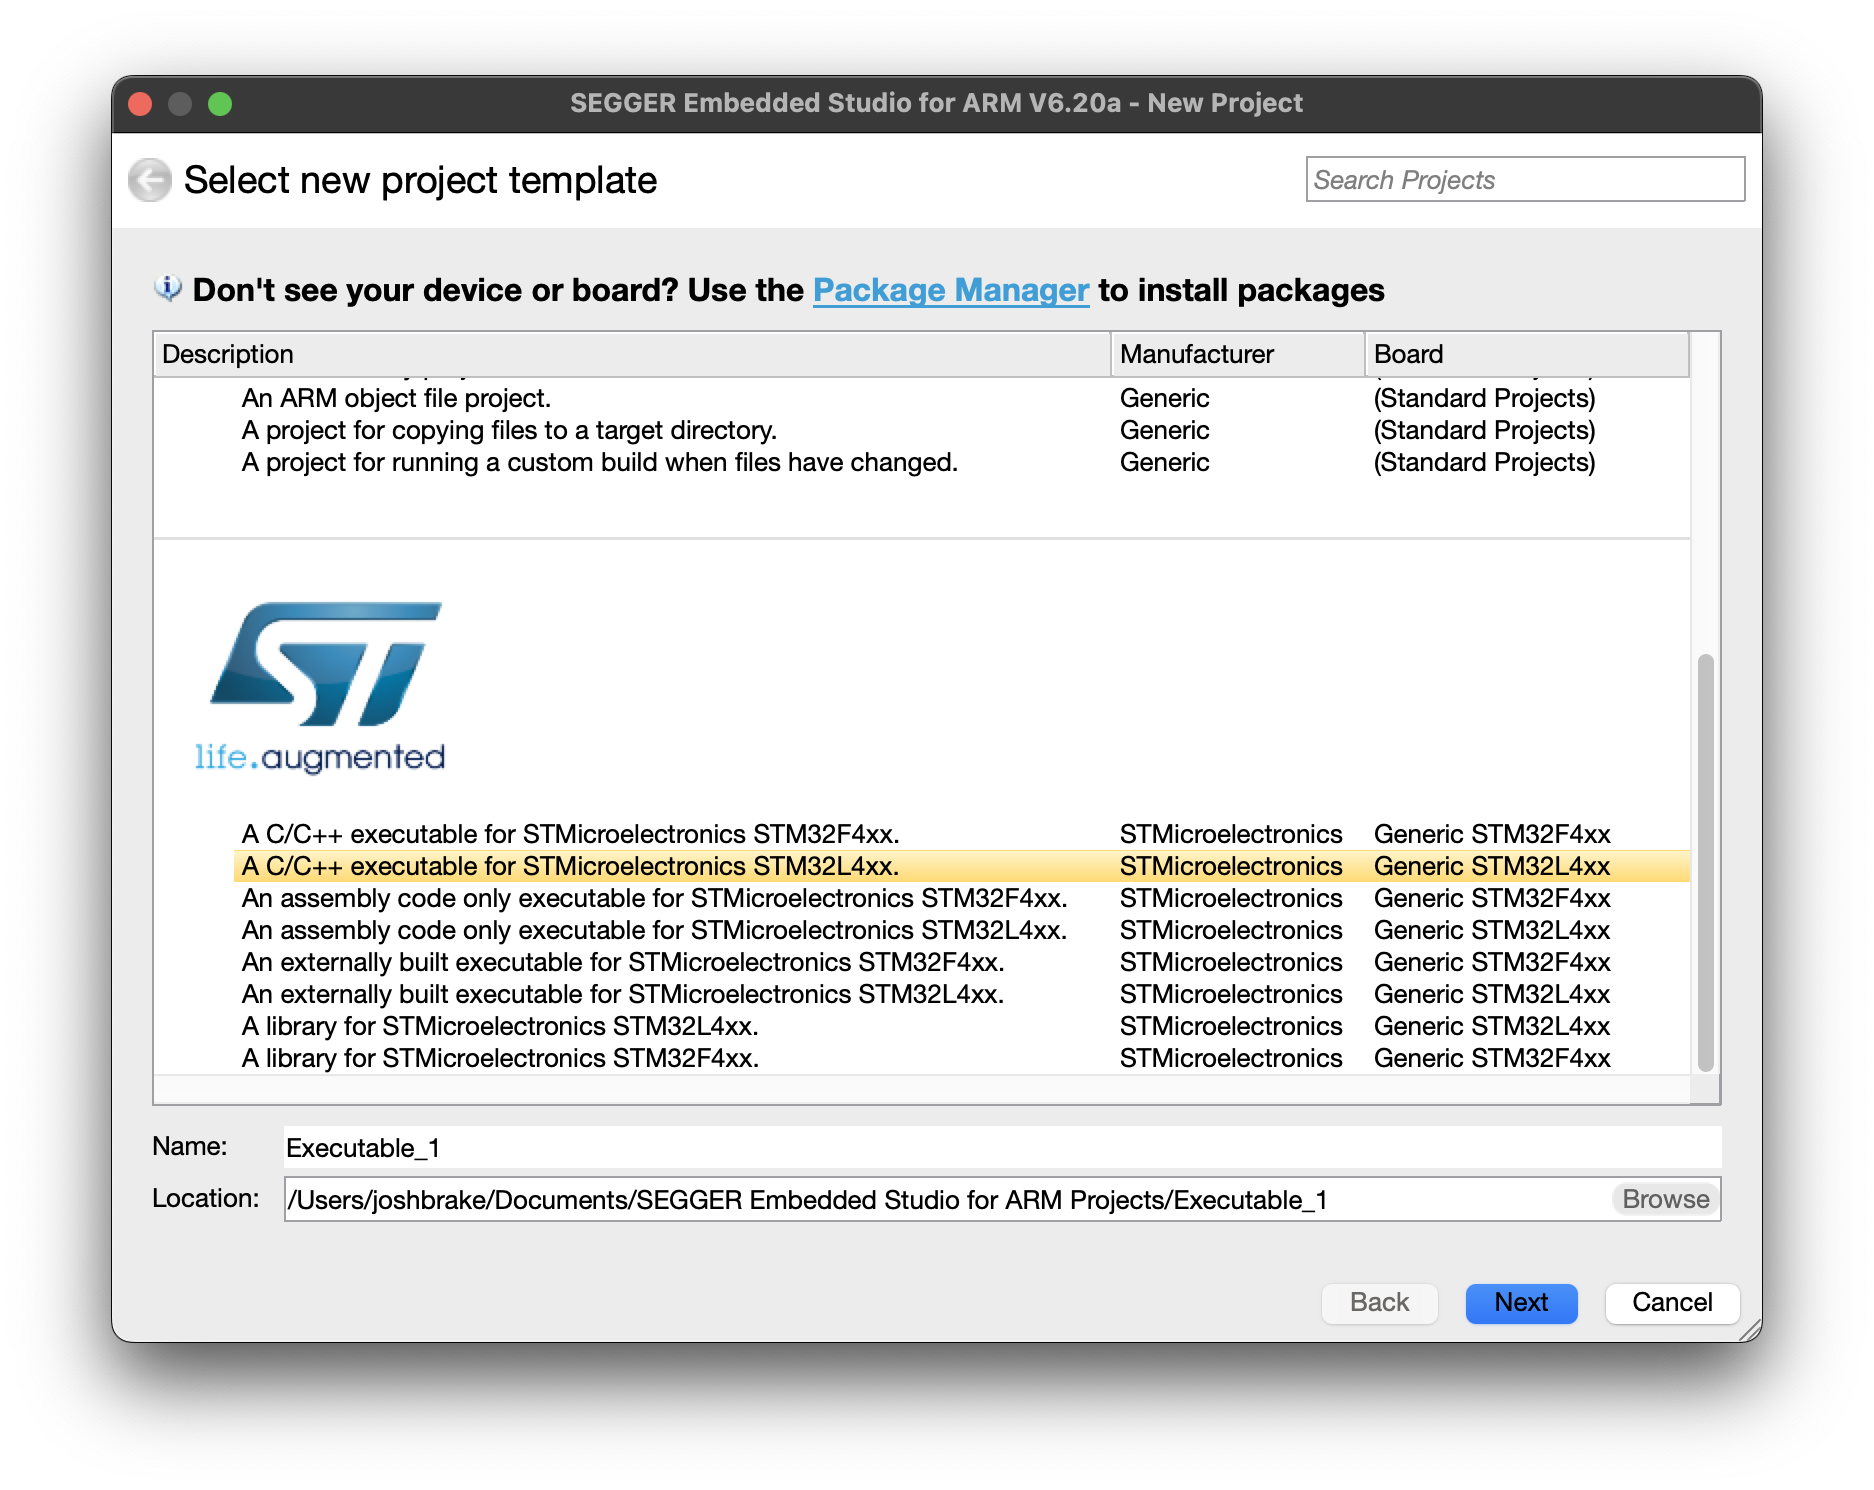Open the Package Manager link
This screenshot has height=1490, width=1874.
point(951,290)
